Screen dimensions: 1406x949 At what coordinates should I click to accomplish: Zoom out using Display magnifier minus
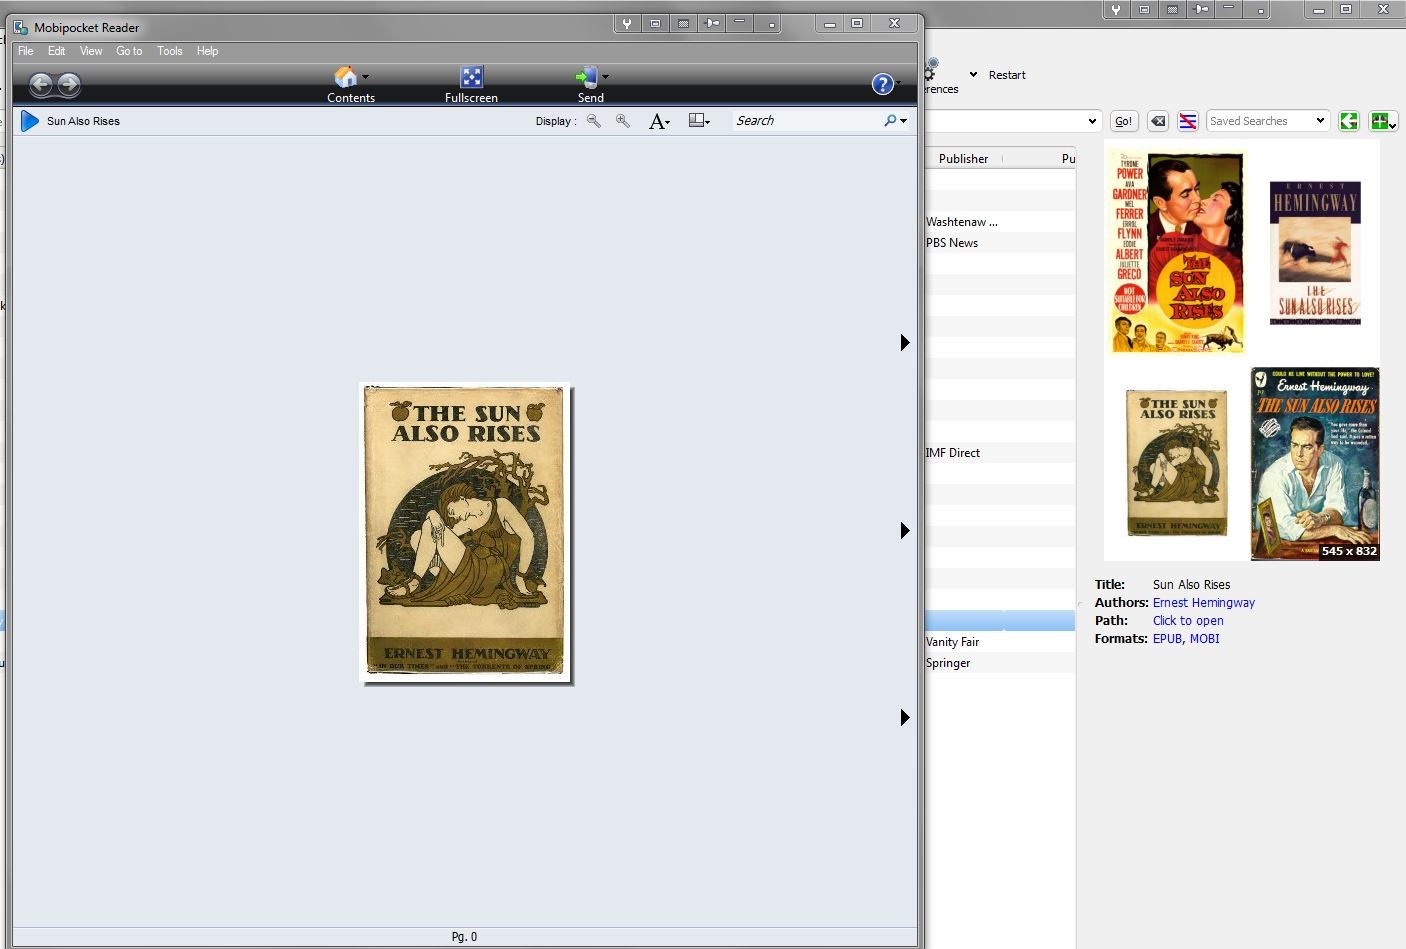(x=594, y=121)
